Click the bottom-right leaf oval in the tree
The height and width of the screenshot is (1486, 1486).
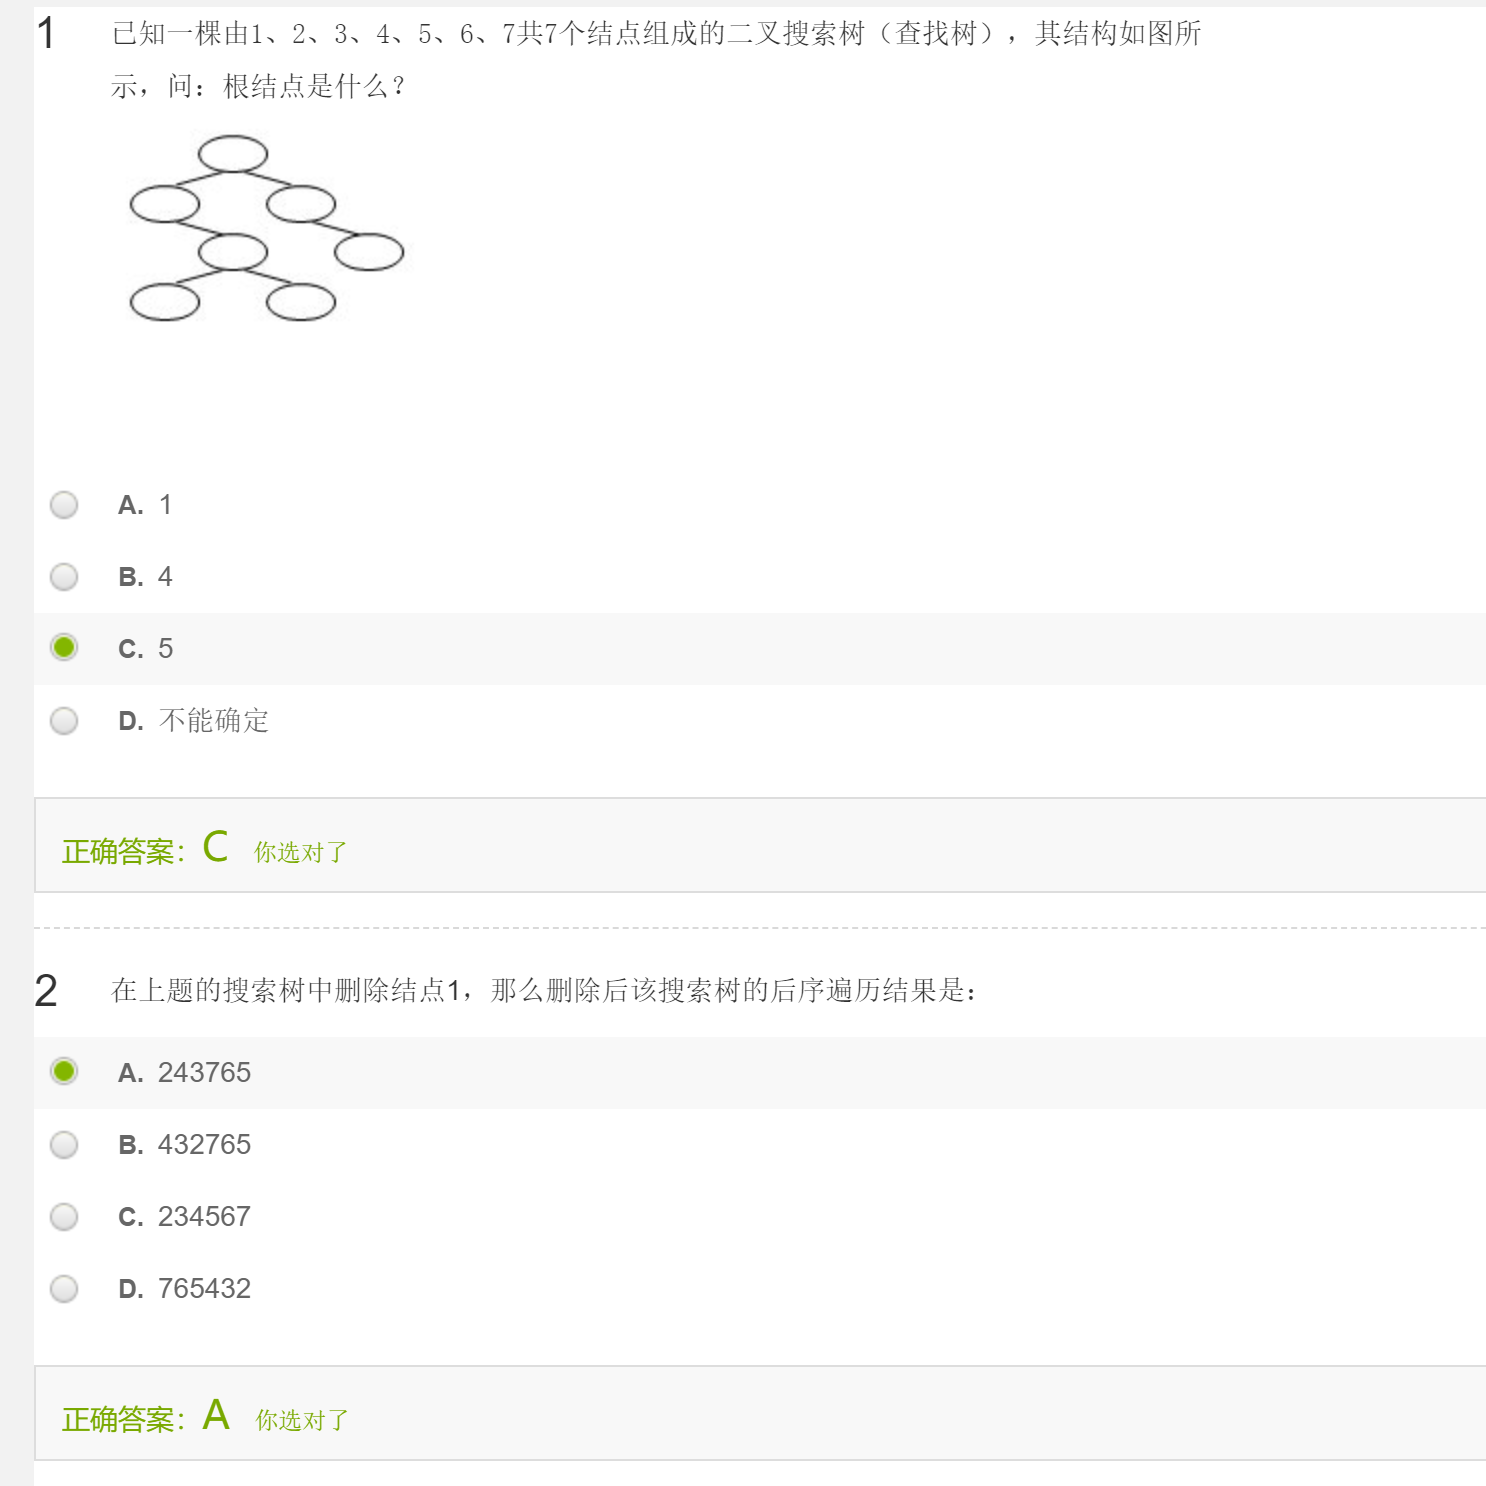coord(301,302)
